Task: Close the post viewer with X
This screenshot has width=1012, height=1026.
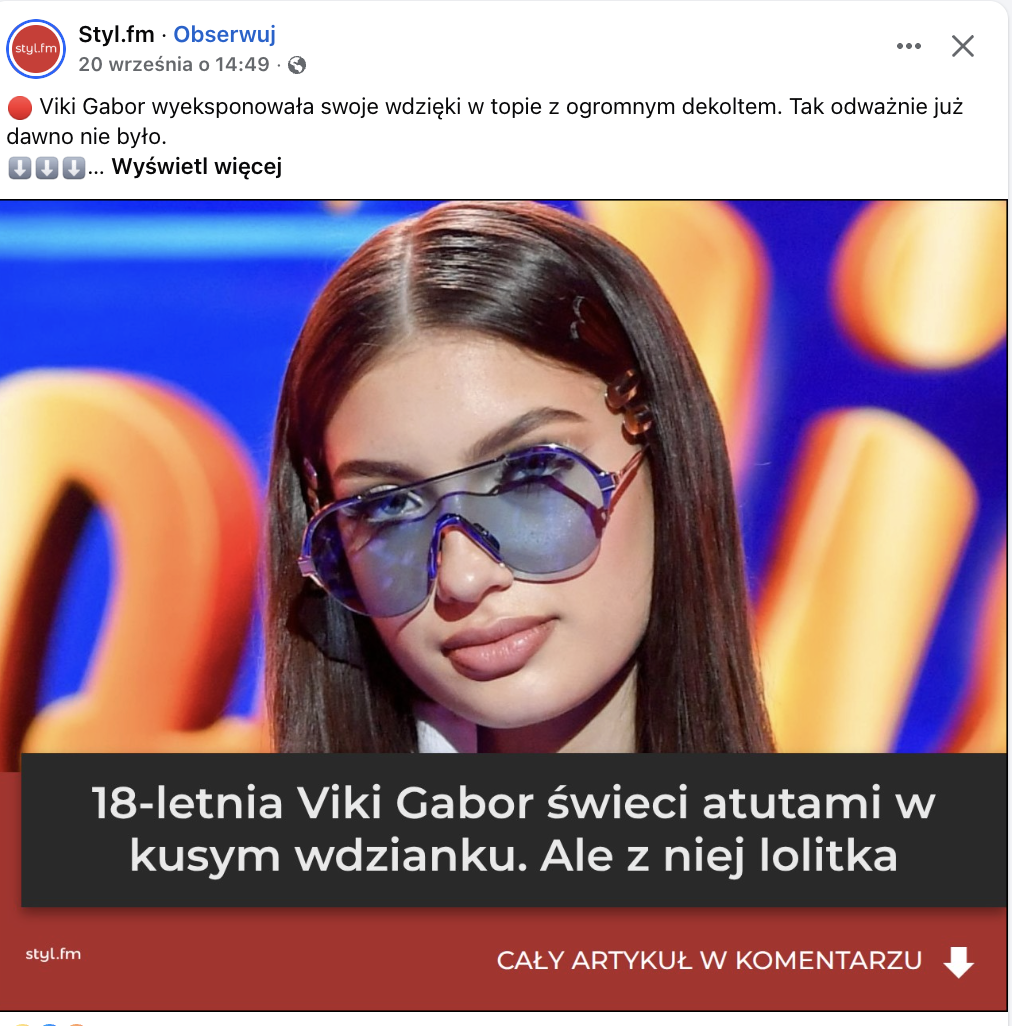Action: tap(962, 46)
